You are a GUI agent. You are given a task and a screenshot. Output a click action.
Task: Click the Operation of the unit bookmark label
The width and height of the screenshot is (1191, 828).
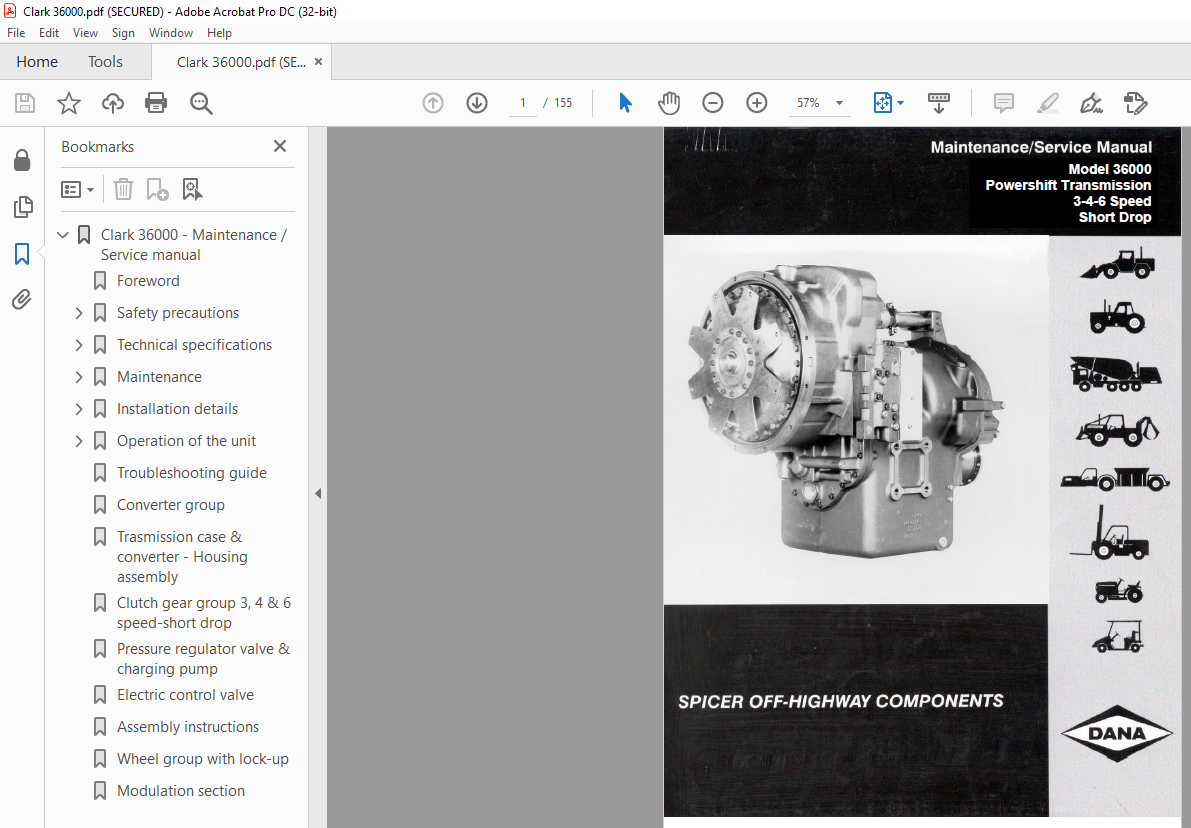(186, 441)
